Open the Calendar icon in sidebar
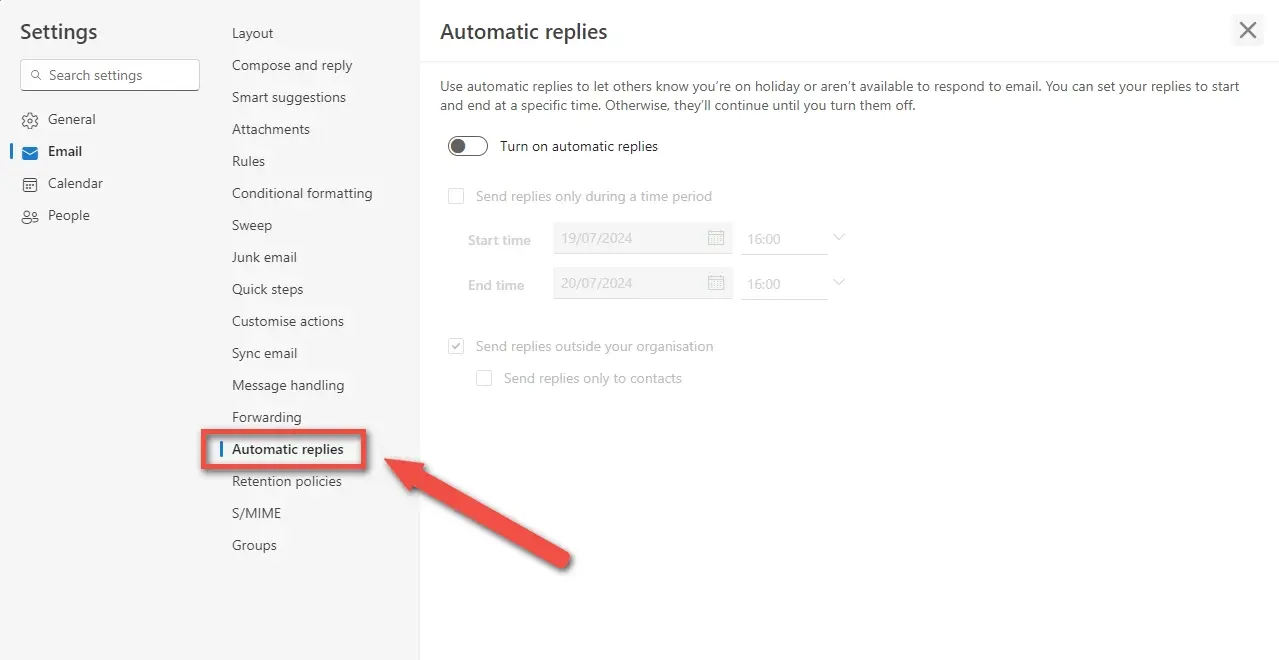 (x=30, y=184)
